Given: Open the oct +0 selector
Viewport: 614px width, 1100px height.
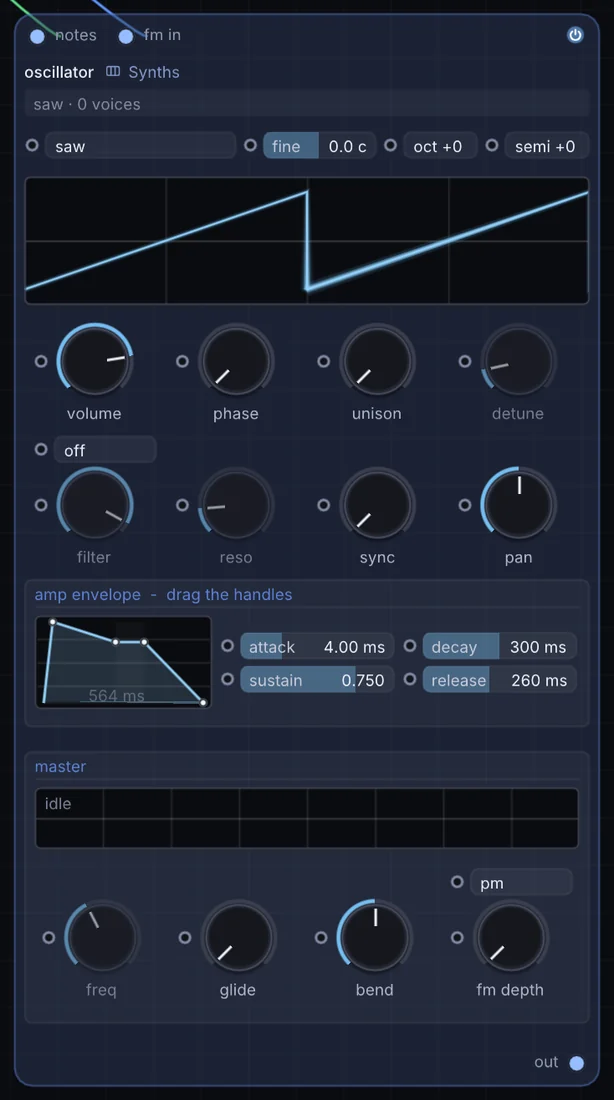Looking at the screenshot, I should tap(440, 146).
